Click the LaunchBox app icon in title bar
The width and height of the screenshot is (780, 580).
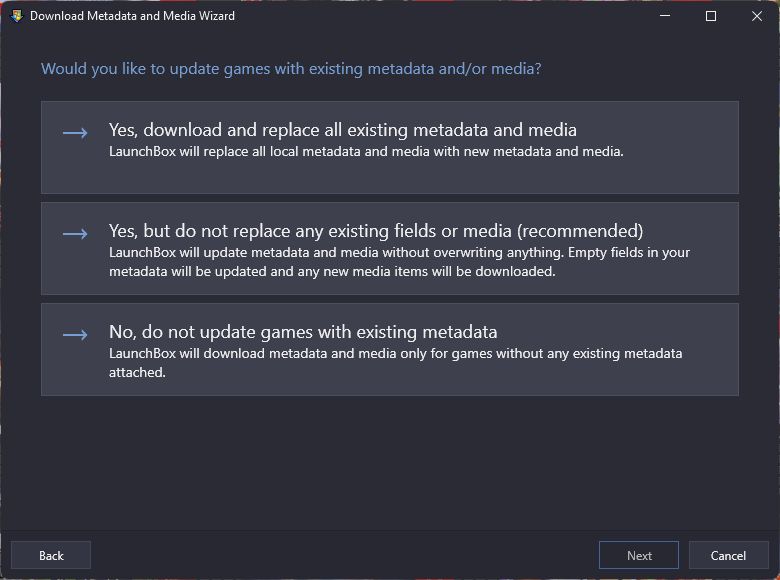17,16
